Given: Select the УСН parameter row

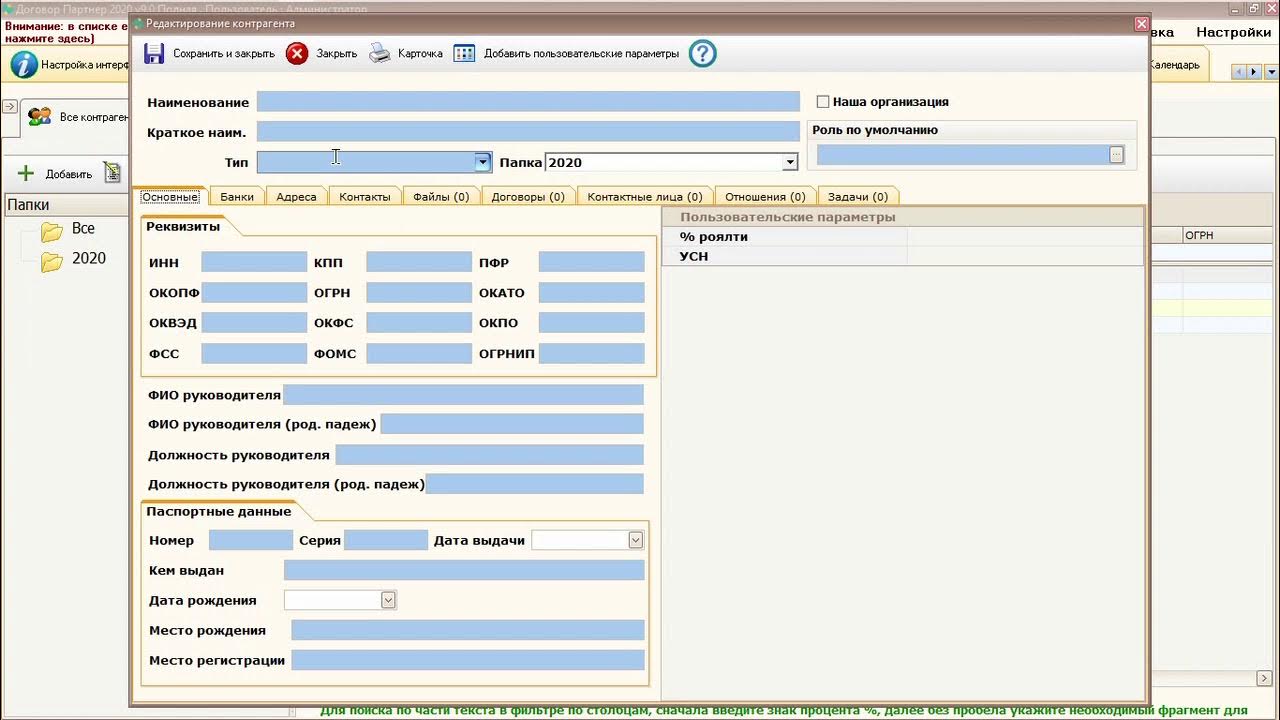Looking at the screenshot, I should pyautogui.click(x=902, y=256).
